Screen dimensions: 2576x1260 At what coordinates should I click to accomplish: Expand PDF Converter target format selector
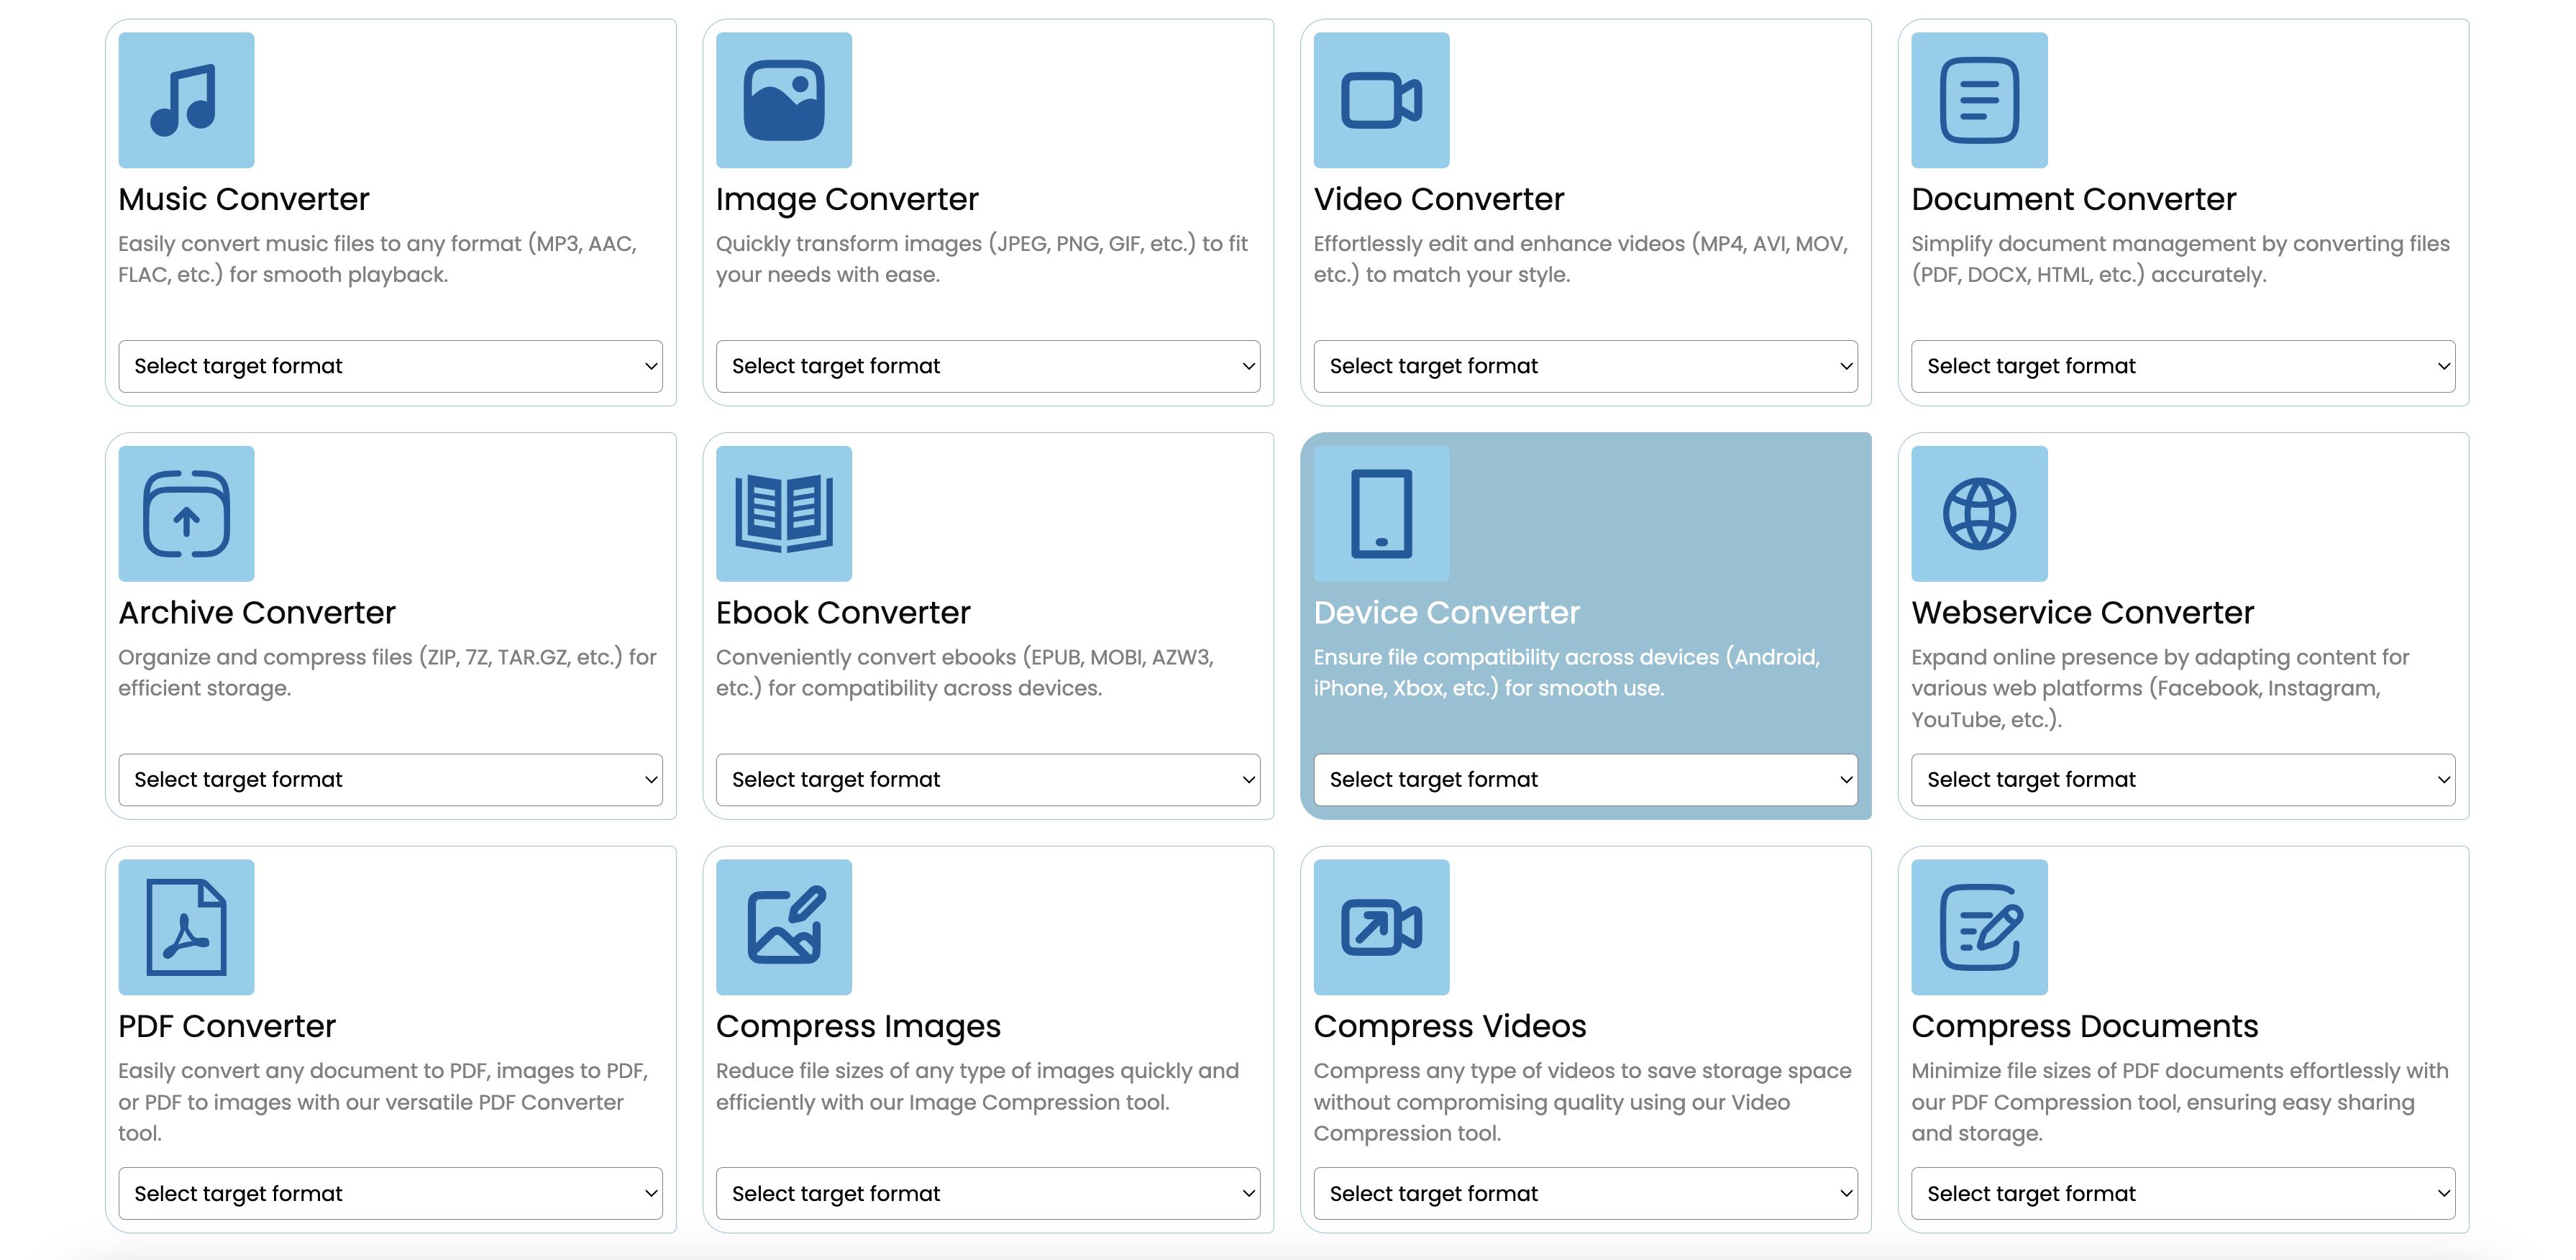pos(390,1193)
